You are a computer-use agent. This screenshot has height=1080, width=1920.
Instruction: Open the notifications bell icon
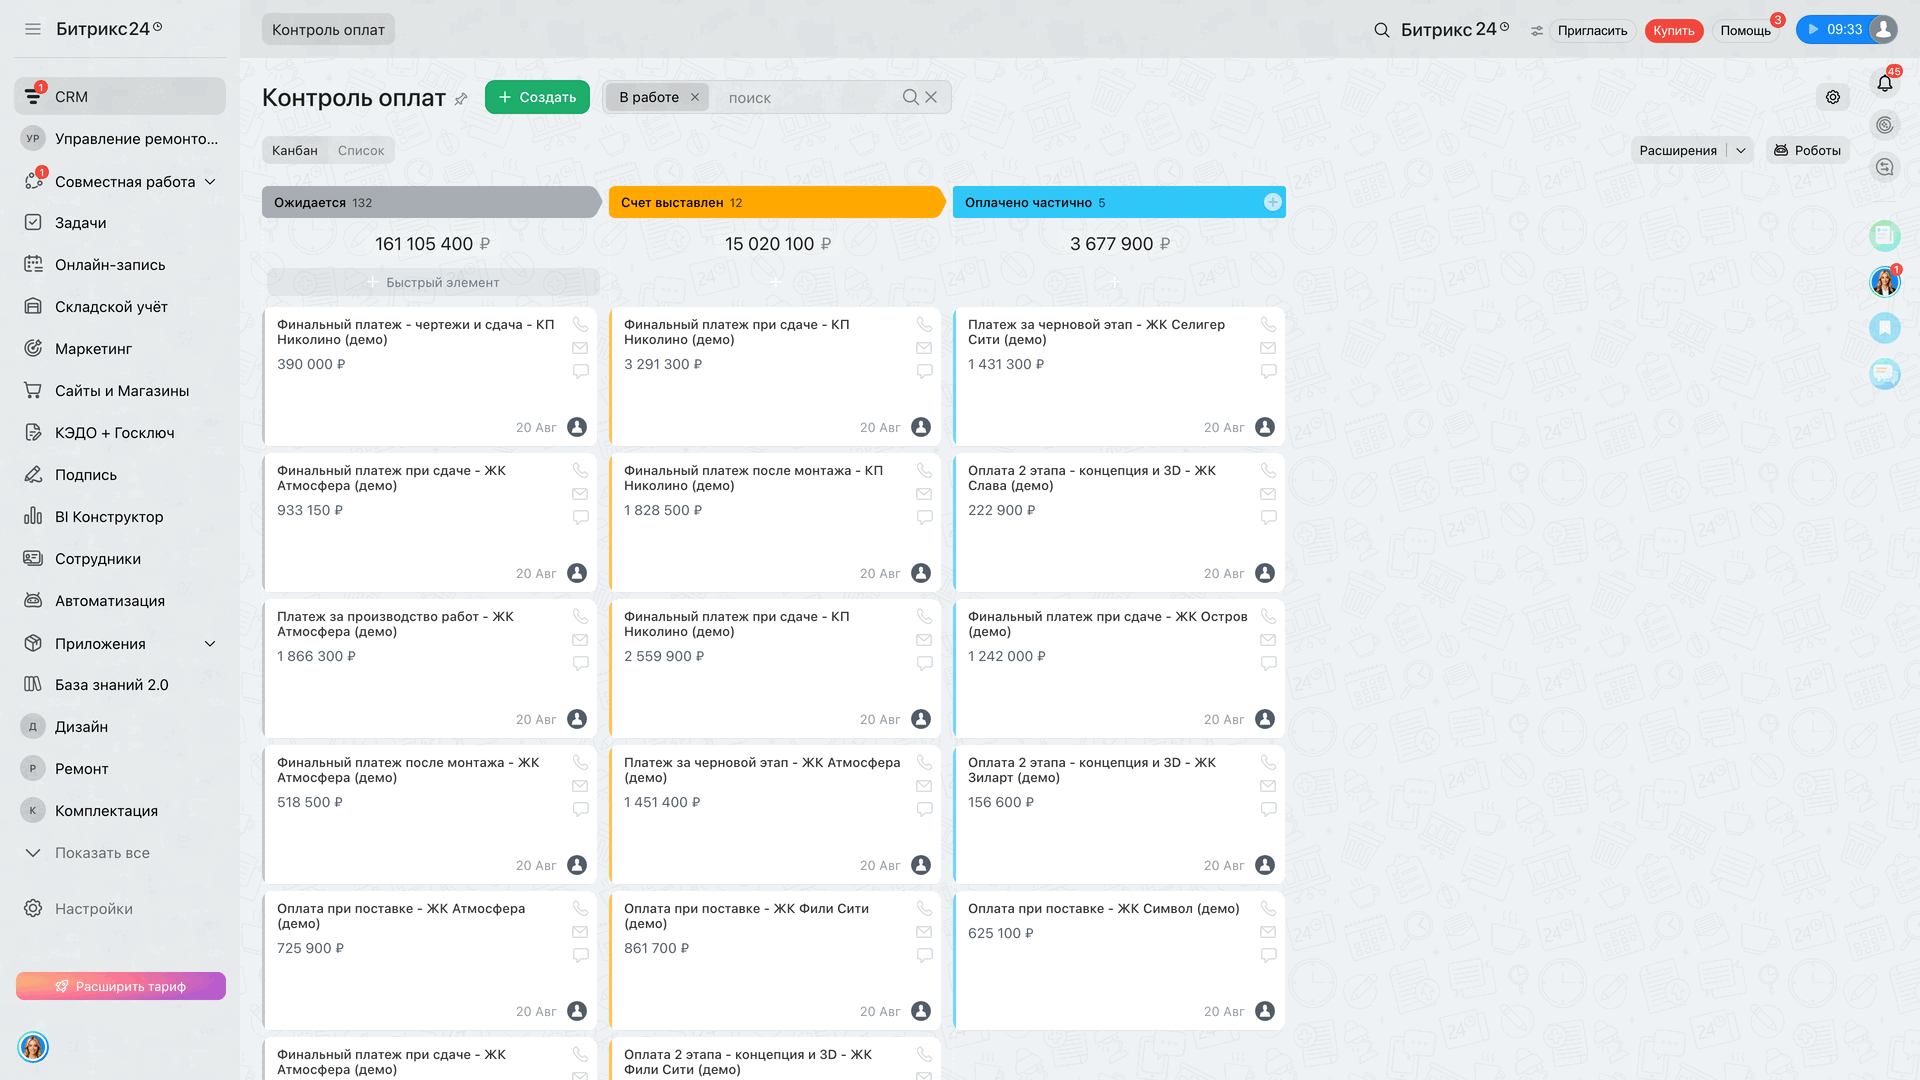coord(1885,83)
